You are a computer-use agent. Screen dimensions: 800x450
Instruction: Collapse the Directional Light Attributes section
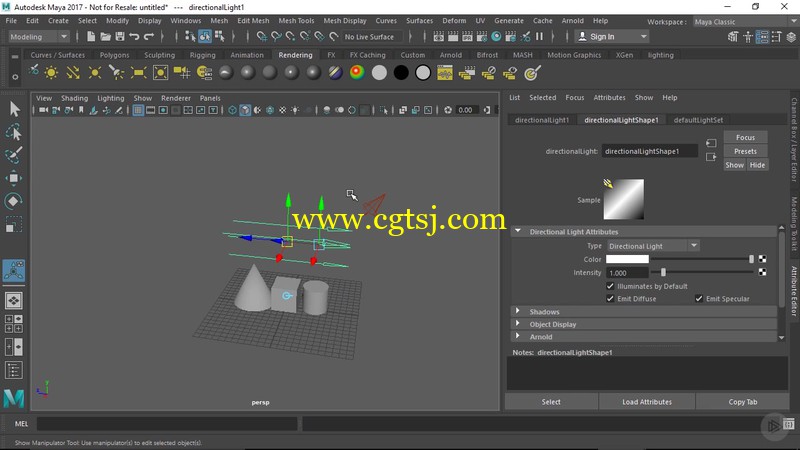click(x=518, y=231)
